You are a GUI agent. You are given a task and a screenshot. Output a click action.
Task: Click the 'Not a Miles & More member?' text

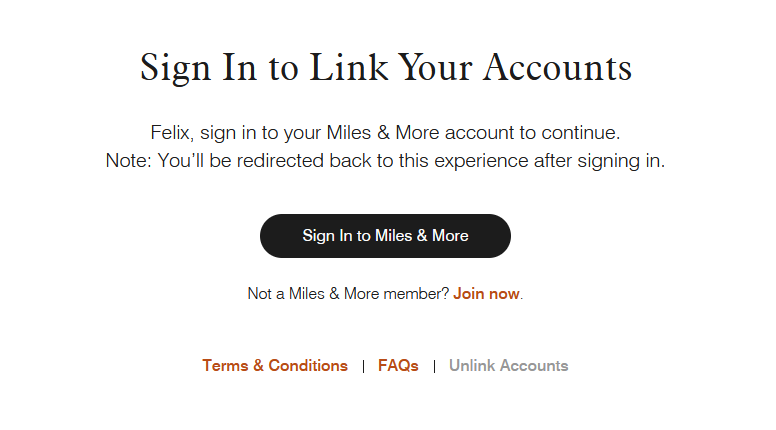(x=348, y=294)
